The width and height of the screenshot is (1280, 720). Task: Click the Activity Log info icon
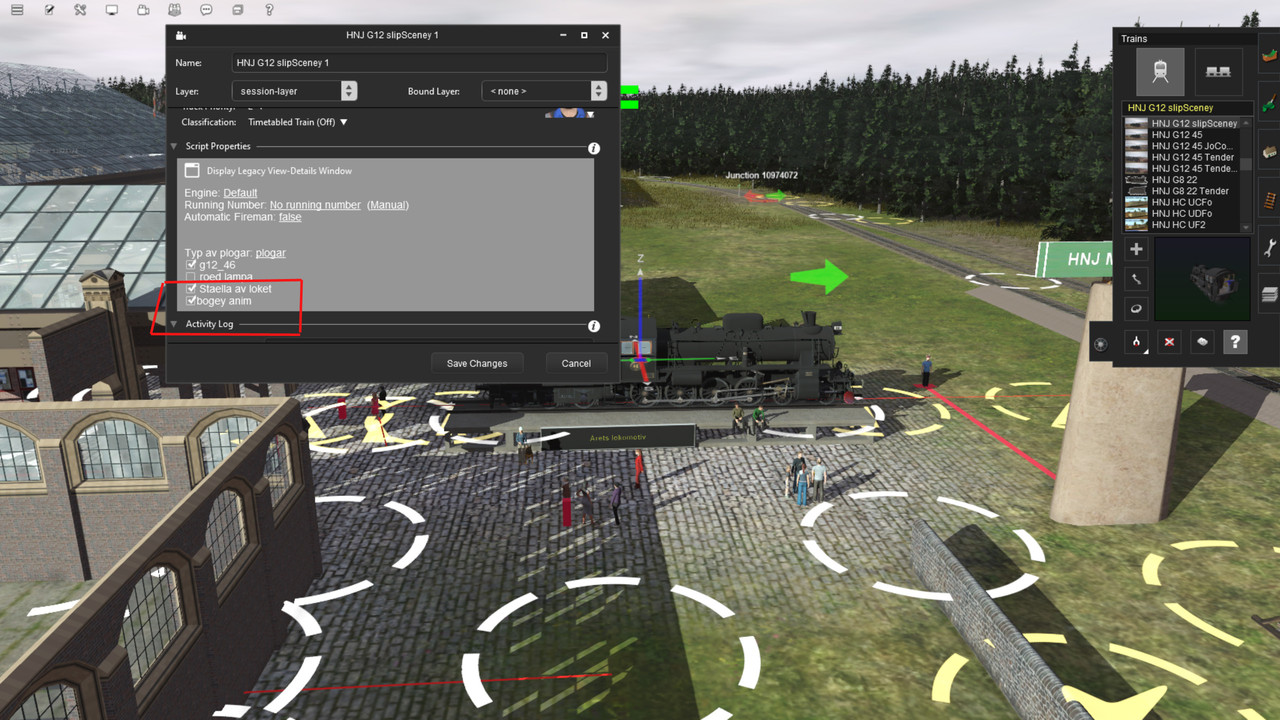(594, 326)
